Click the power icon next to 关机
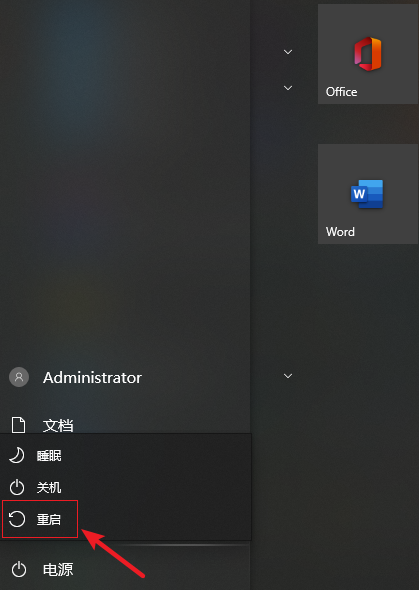Viewport: 419px width, 590px height. point(17,488)
